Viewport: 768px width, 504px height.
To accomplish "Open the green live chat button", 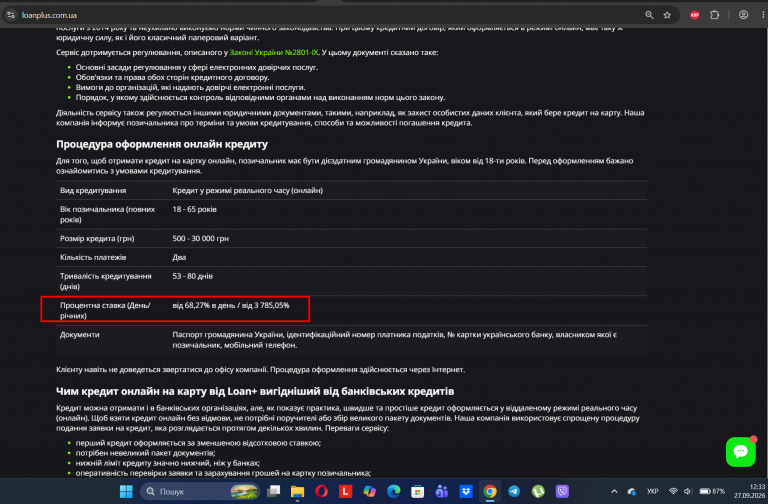I will tap(741, 452).
